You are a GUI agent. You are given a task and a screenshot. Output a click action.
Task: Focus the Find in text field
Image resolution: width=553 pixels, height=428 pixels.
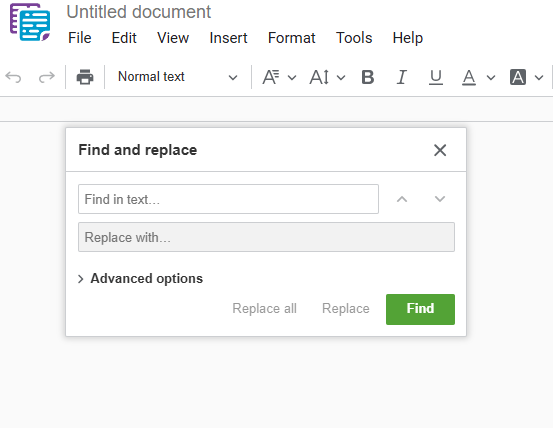click(229, 199)
